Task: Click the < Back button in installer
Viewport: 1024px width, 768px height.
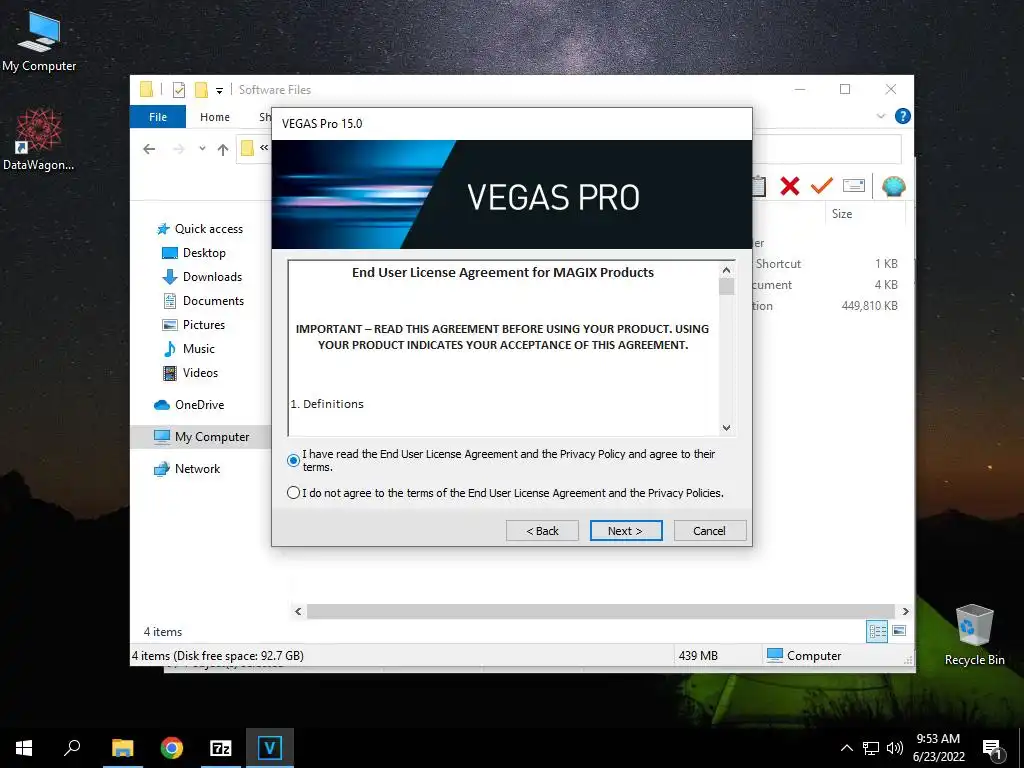Action: (x=542, y=530)
